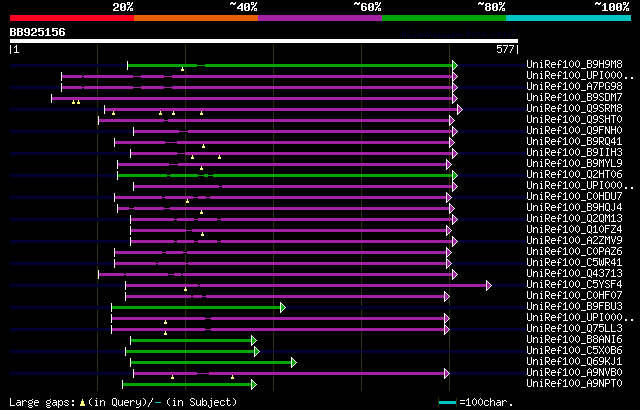Select hit label UniRef100_B9RQ41

coord(574,141)
